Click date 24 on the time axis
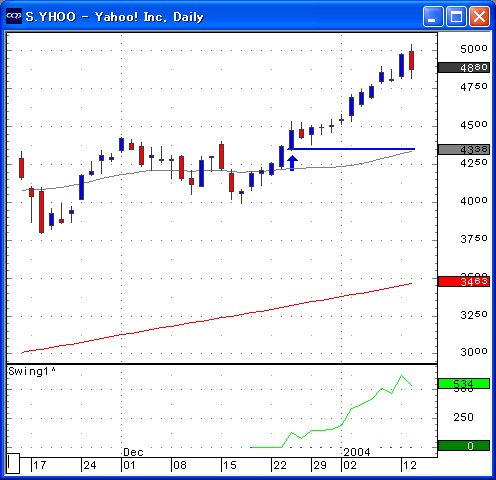The image size is (496, 480). click(90, 465)
